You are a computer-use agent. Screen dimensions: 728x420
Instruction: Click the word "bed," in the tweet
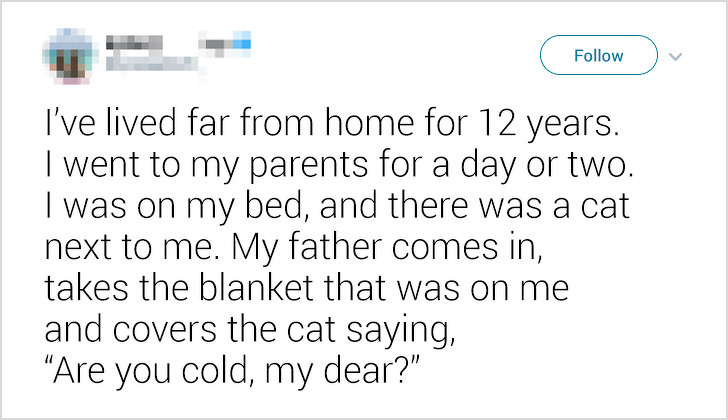[x=278, y=206]
